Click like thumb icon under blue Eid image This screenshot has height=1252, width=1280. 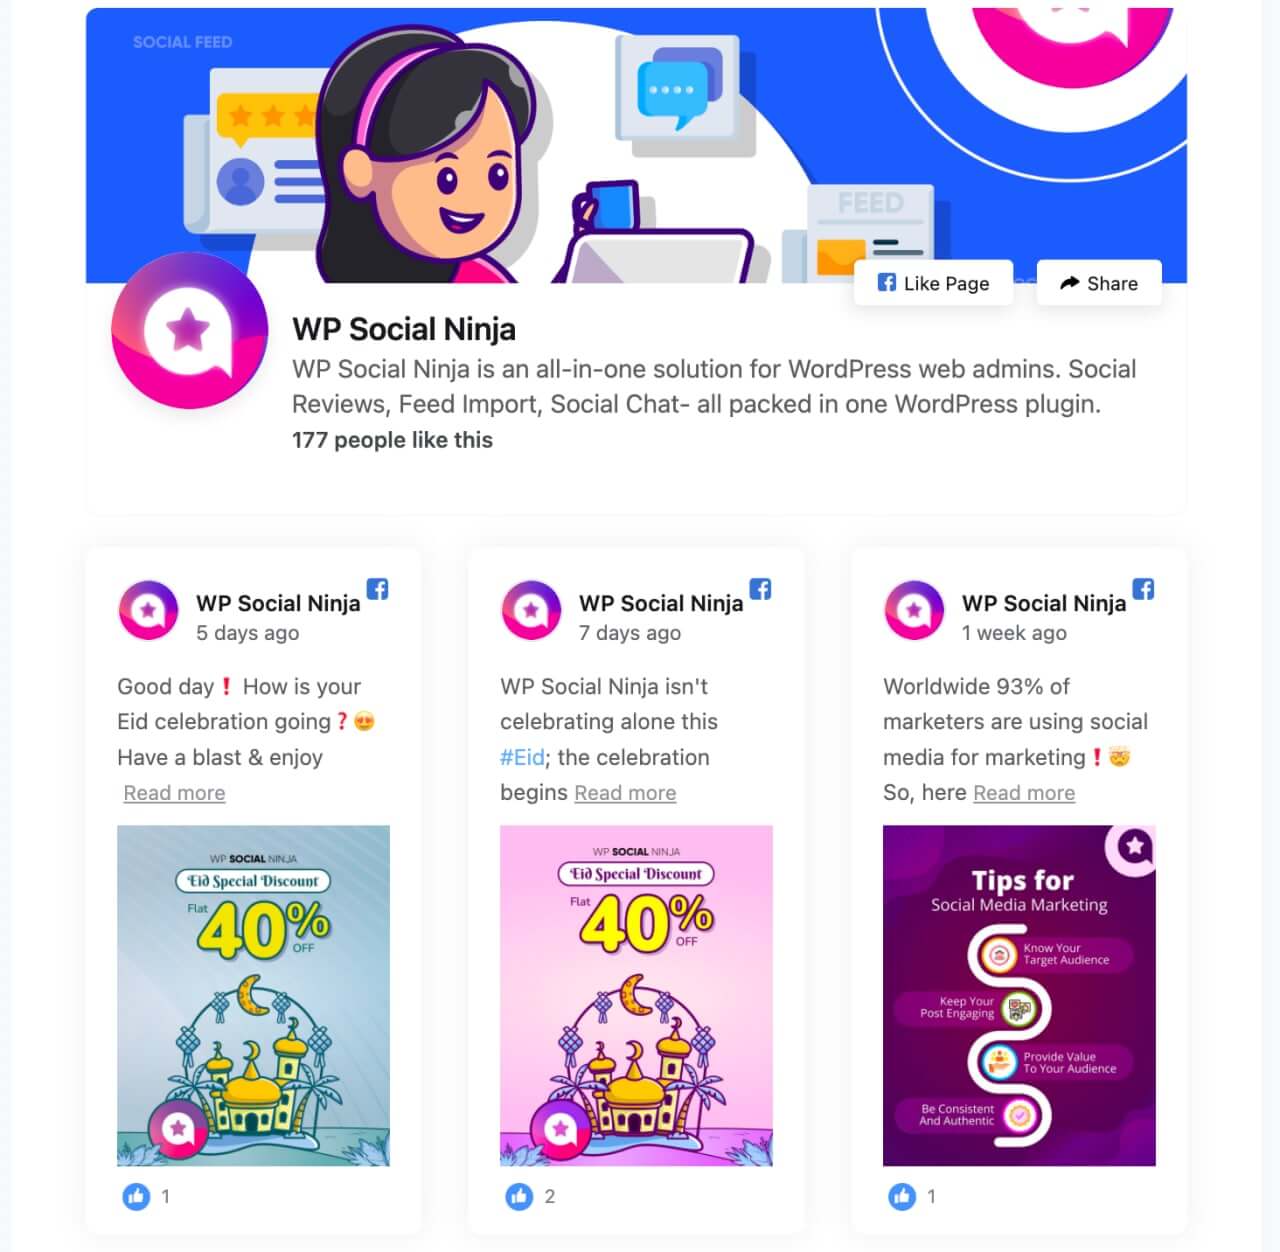click(136, 1196)
